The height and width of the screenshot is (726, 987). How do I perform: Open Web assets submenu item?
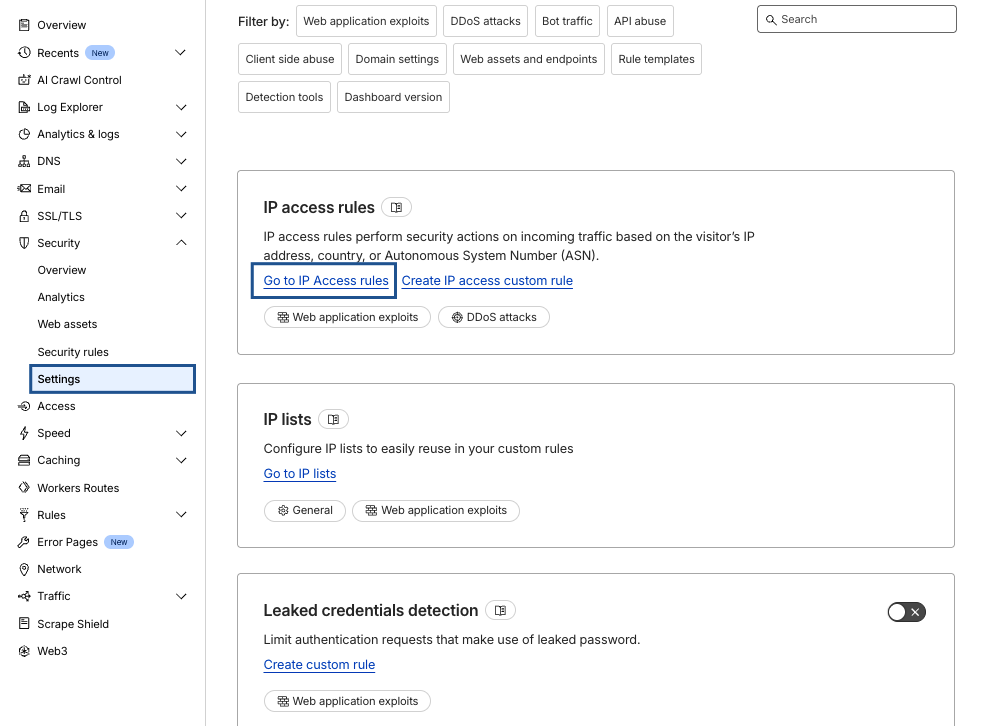(x=67, y=324)
